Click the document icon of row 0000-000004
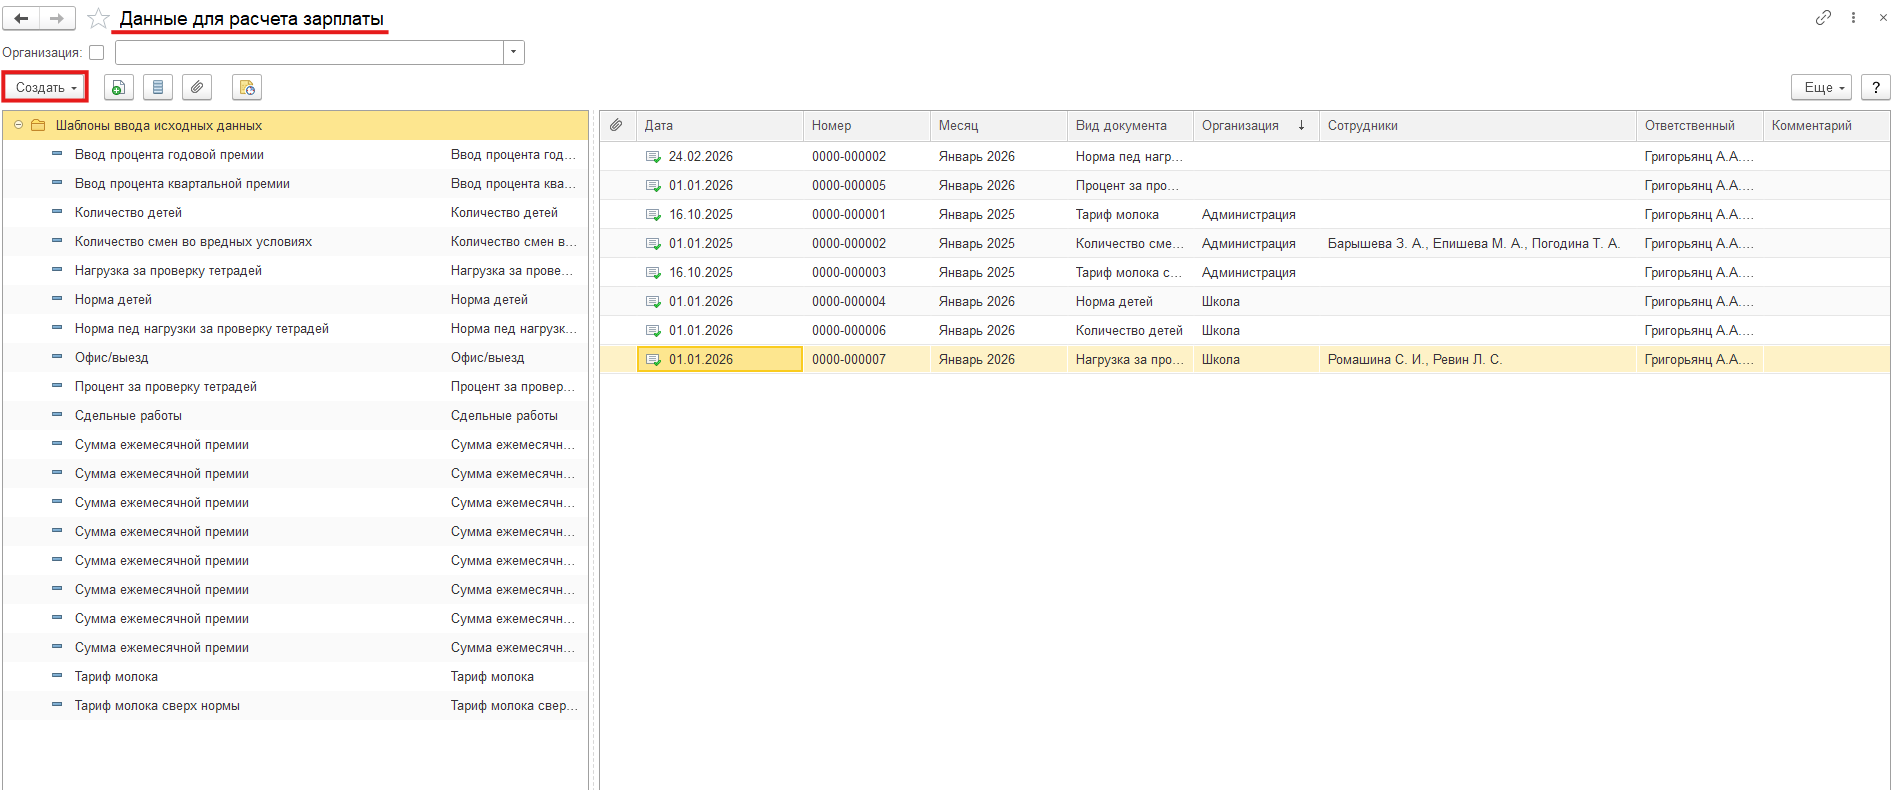The height and width of the screenshot is (790, 1893). coord(653,302)
